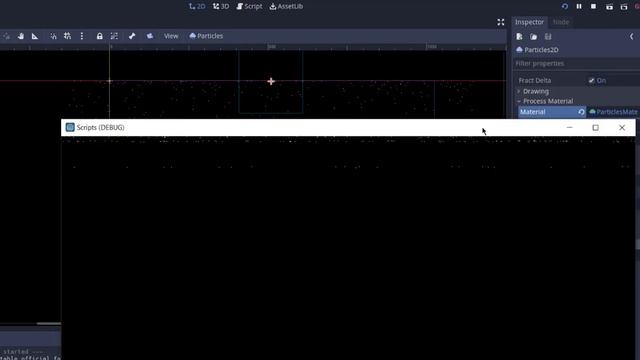Stop the running scene
The image size is (640, 360).
pos(593,7)
